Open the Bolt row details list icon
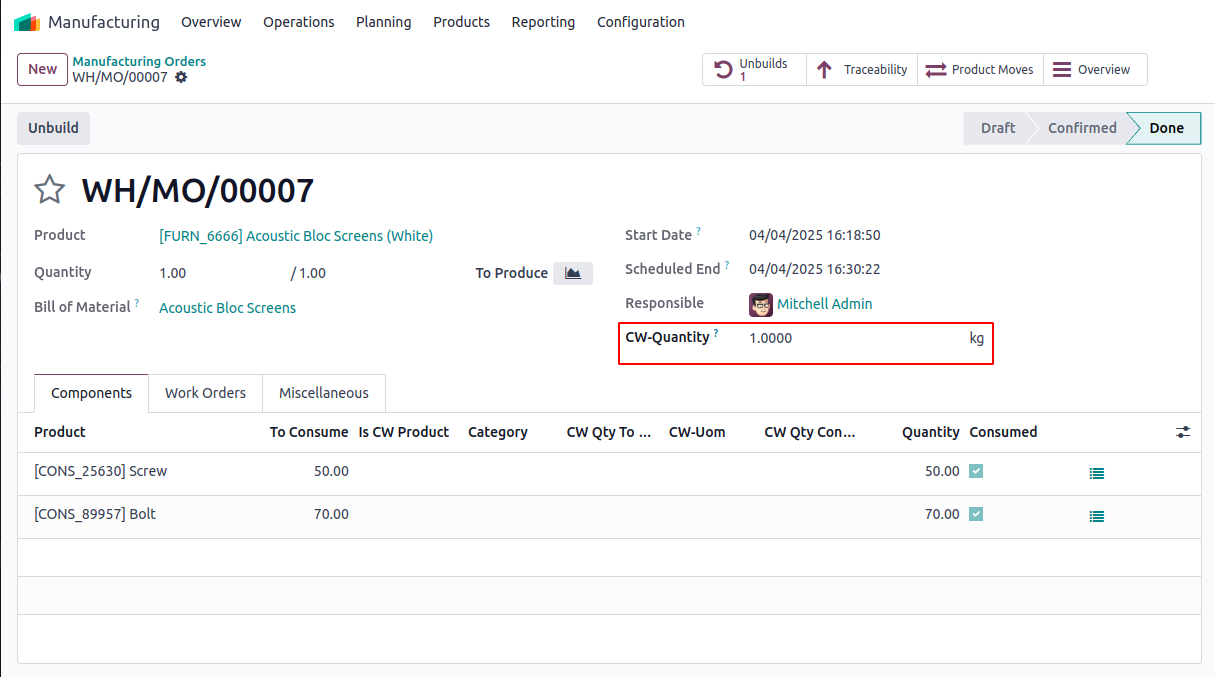1215x677 pixels. click(x=1097, y=516)
